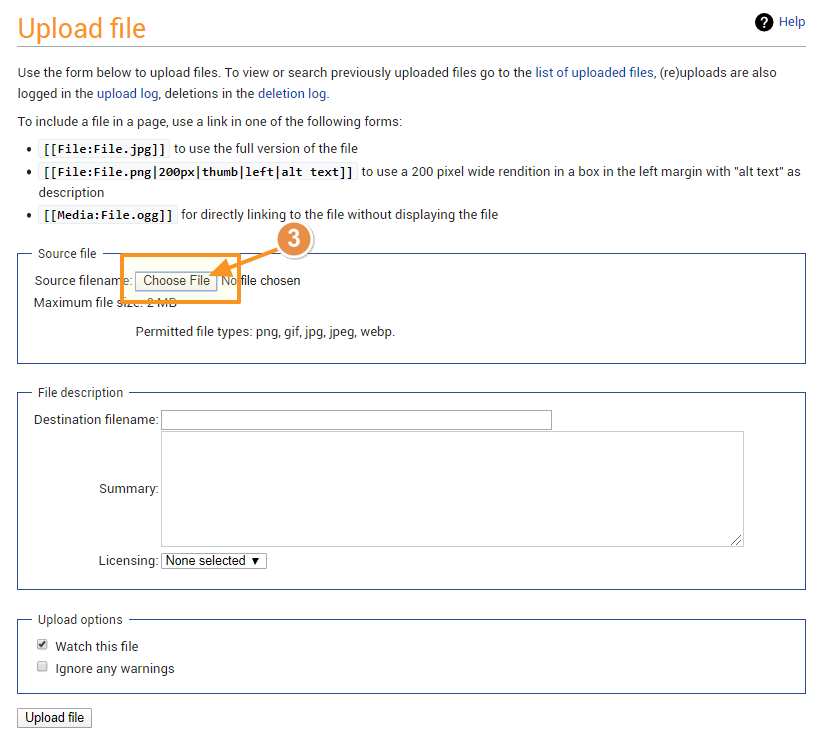
Task: Click the "Destination filename:" label
Action: point(96,420)
